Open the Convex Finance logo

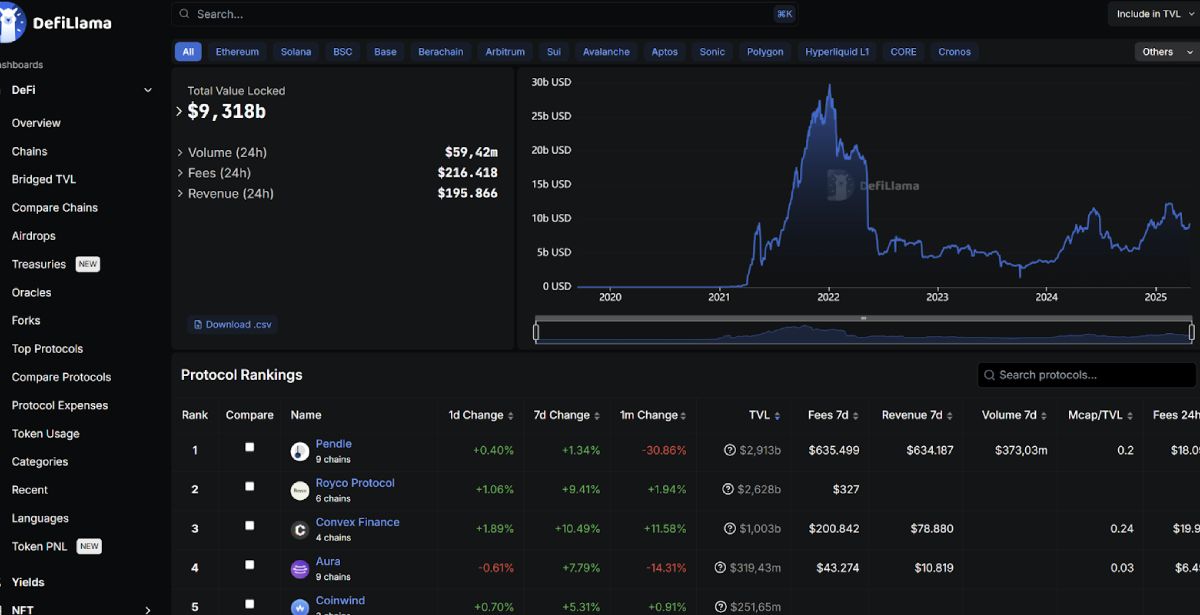(x=300, y=529)
